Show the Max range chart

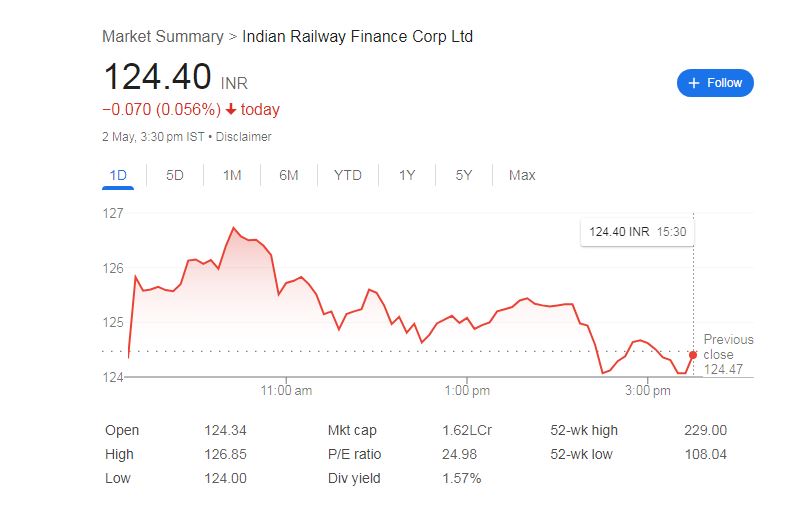tap(522, 176)
